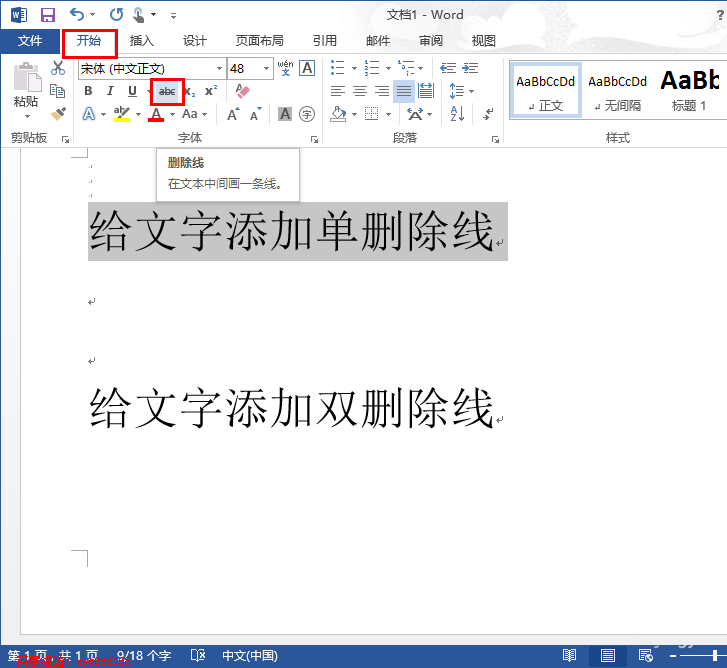Switch to Print Layout view
This screenshot has width=727, height=668.
(x=607, y=655)
